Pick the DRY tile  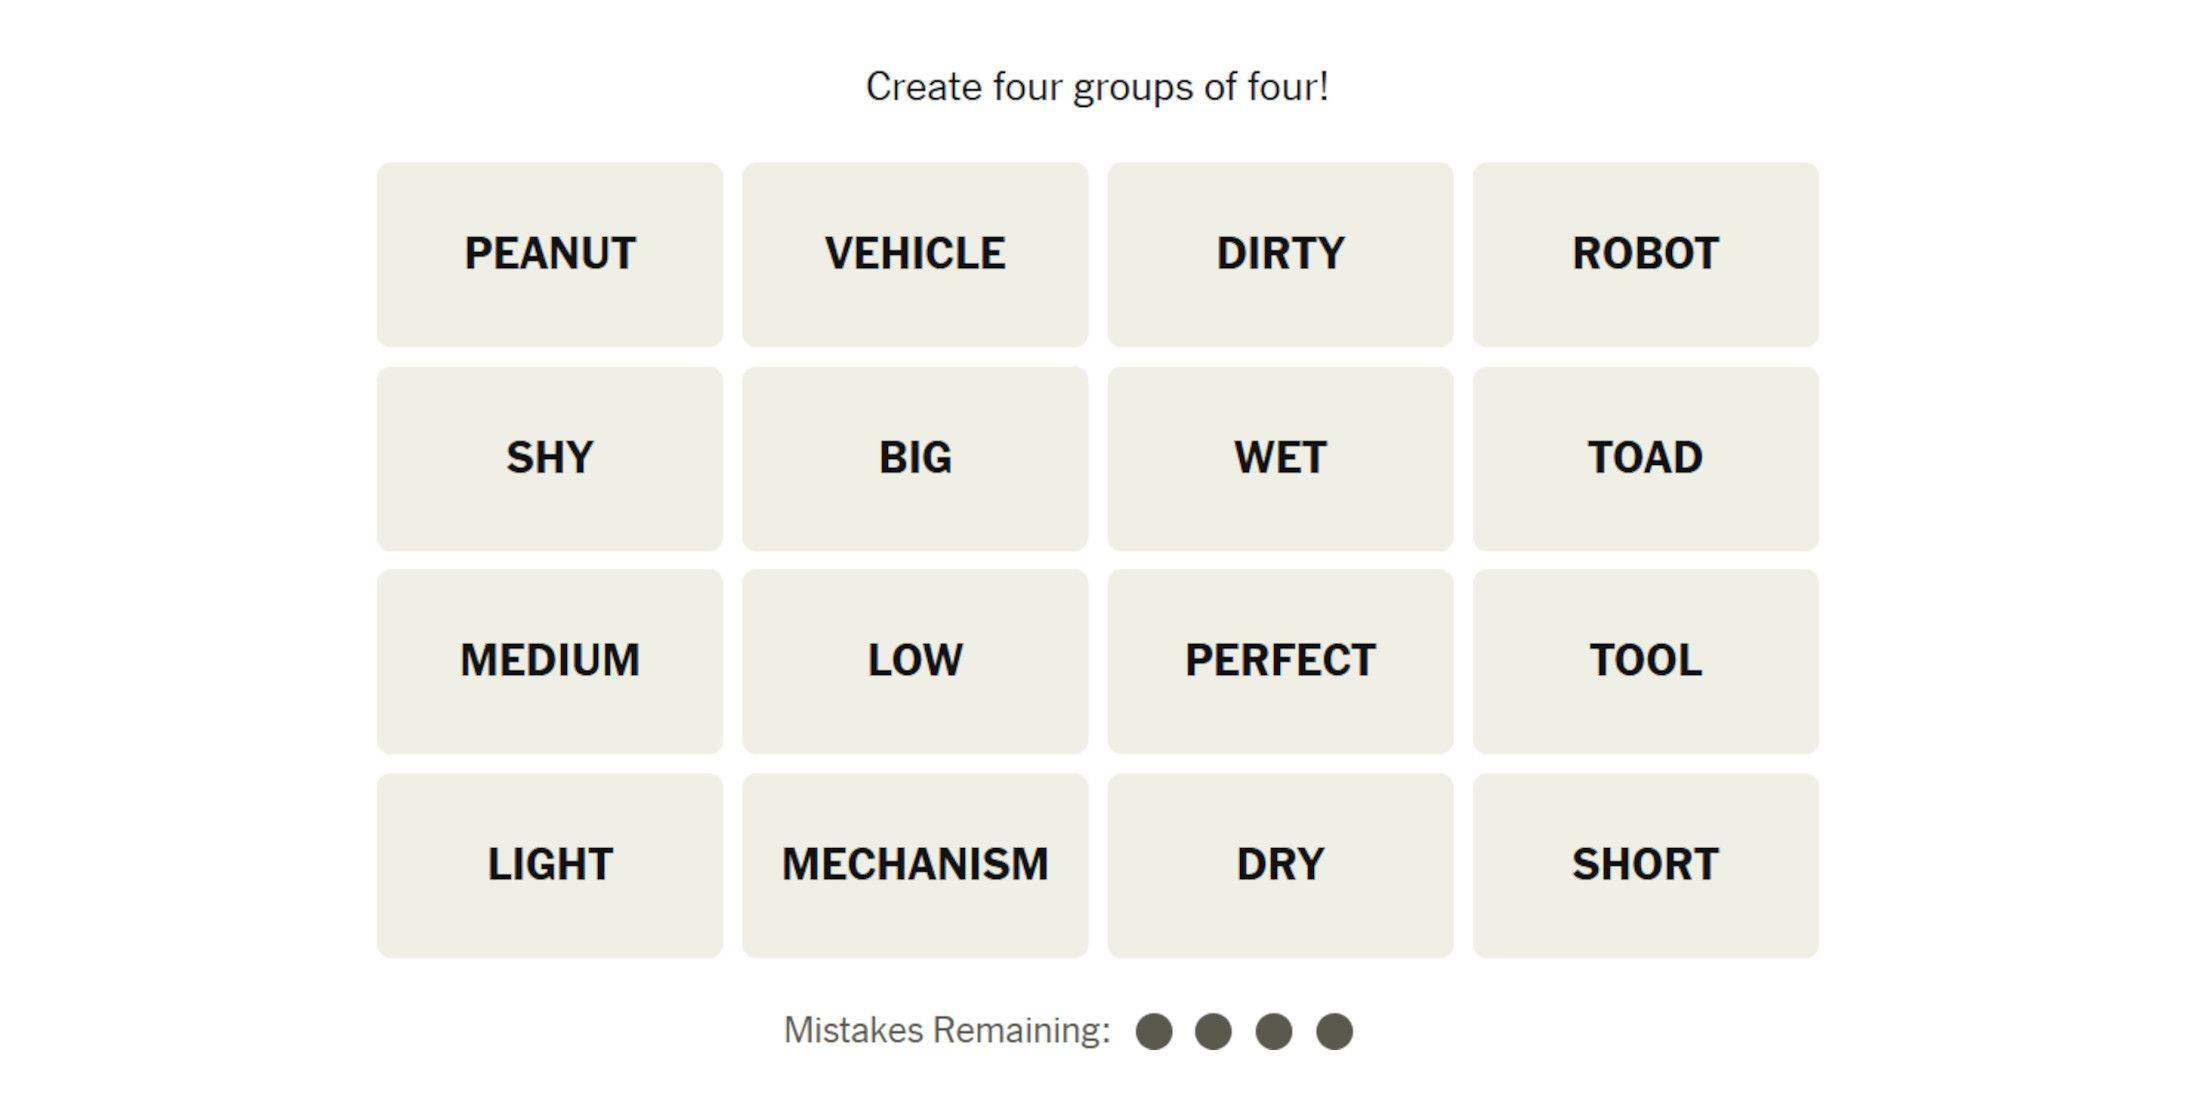point(1280,865)
